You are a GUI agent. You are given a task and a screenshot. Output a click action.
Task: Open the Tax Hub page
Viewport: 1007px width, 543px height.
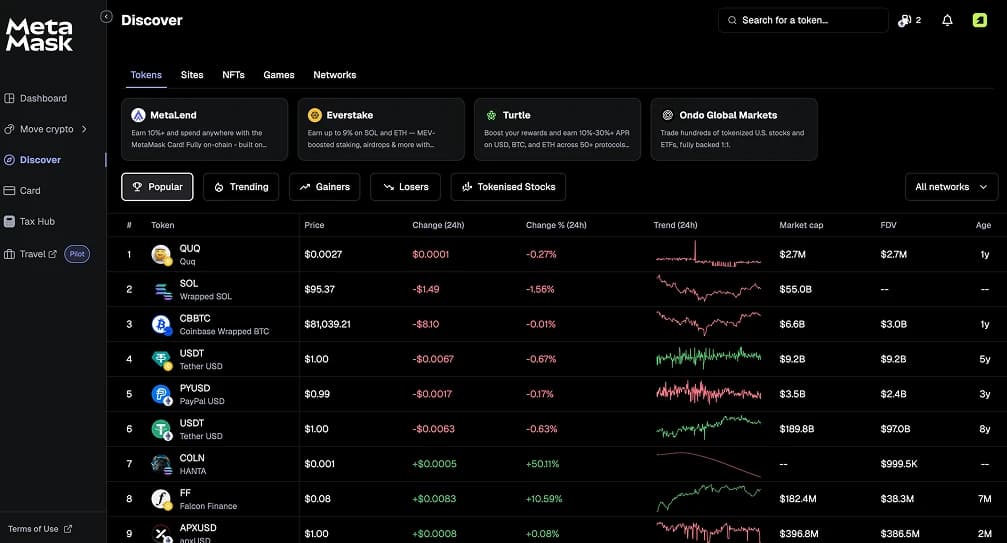(x=30, y=221)
